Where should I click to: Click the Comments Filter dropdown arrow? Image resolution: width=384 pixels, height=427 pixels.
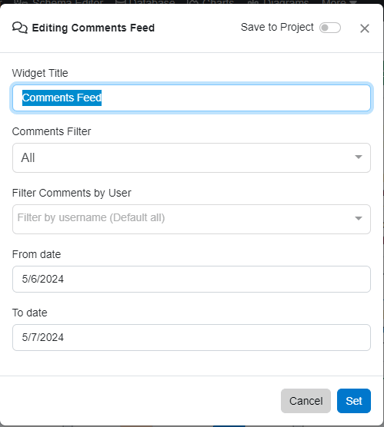358,157
